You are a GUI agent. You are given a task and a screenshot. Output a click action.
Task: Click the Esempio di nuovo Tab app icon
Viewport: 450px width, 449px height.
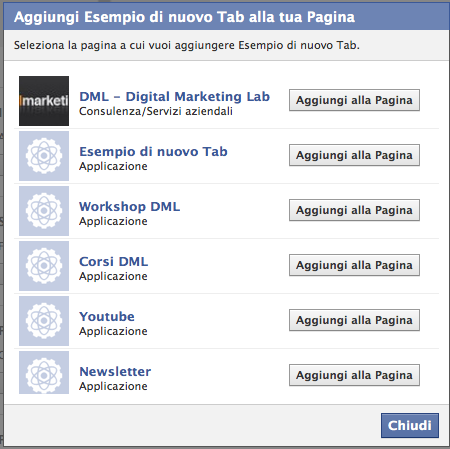(x=44, y=156)
